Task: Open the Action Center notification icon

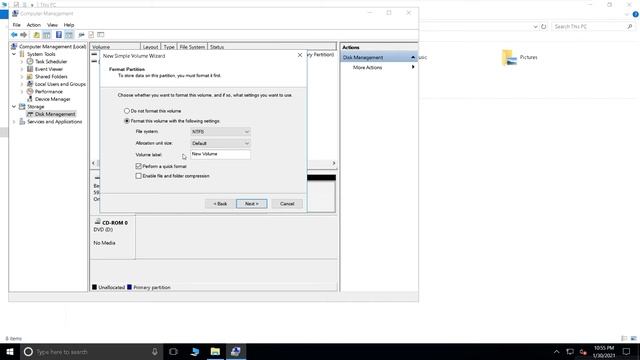Action: pos(627,351)
